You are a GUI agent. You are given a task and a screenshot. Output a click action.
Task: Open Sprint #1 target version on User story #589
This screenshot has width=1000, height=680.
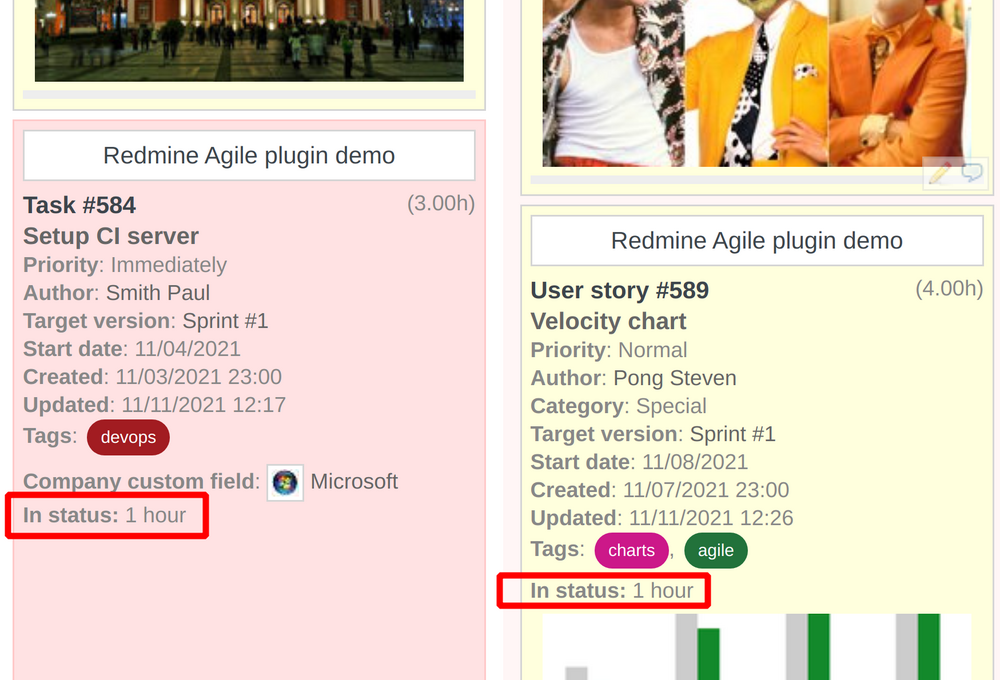[x=733, y=434]
